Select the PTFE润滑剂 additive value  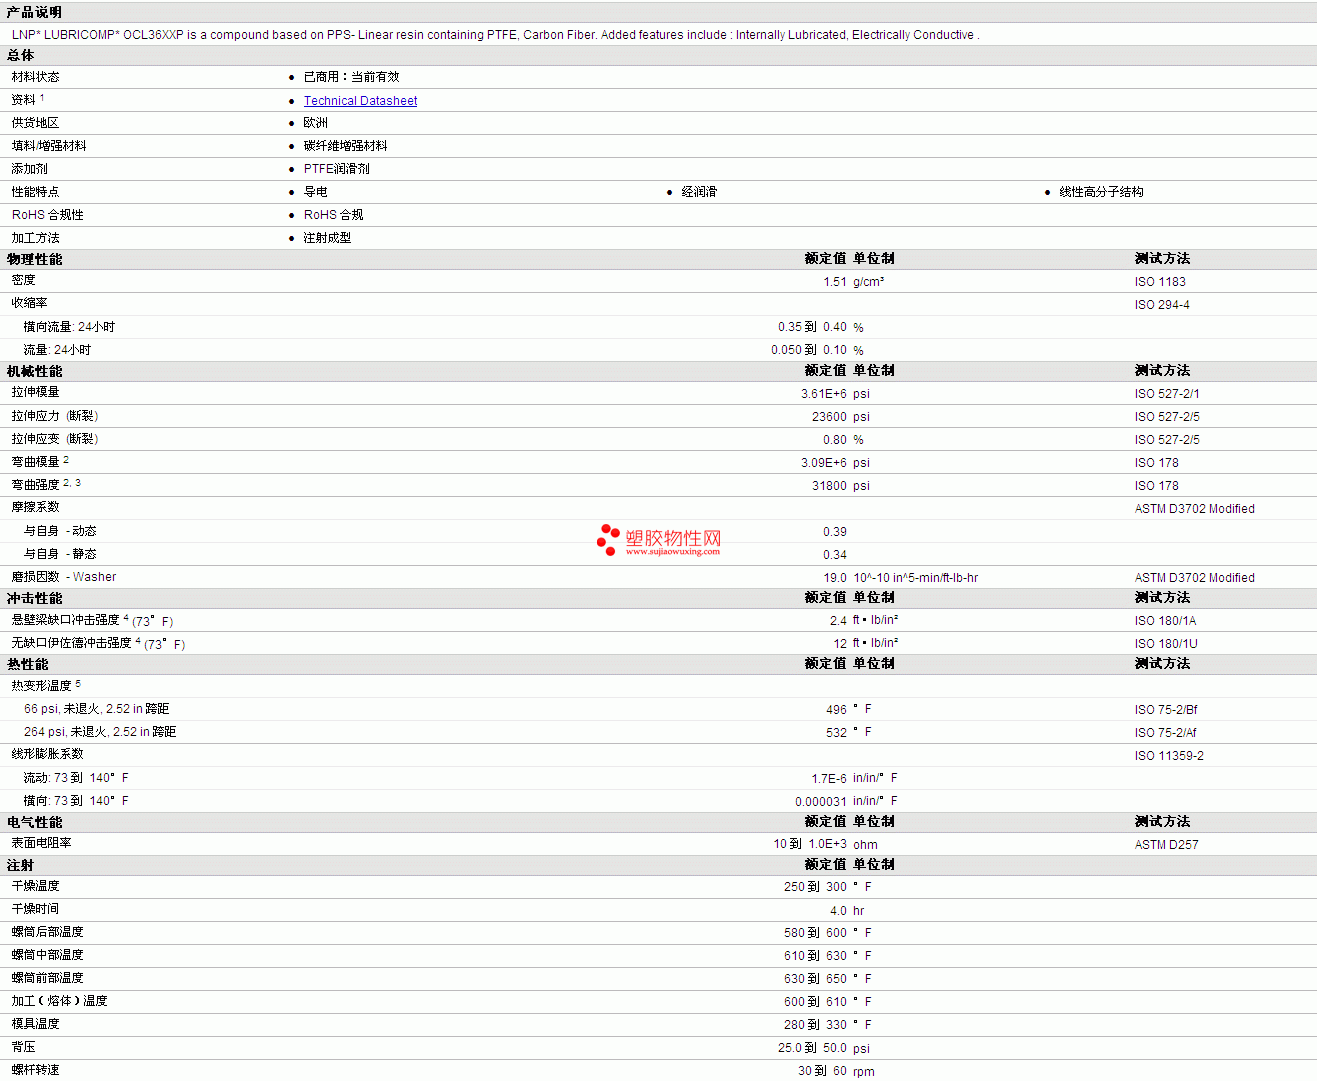point(336,169)
